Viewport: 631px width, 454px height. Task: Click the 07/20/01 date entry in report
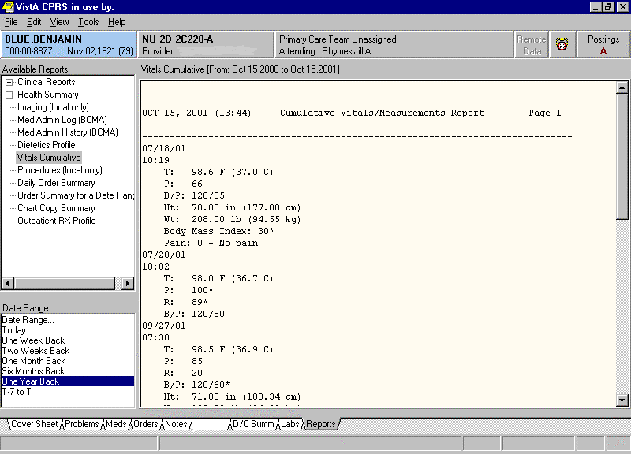164,255
